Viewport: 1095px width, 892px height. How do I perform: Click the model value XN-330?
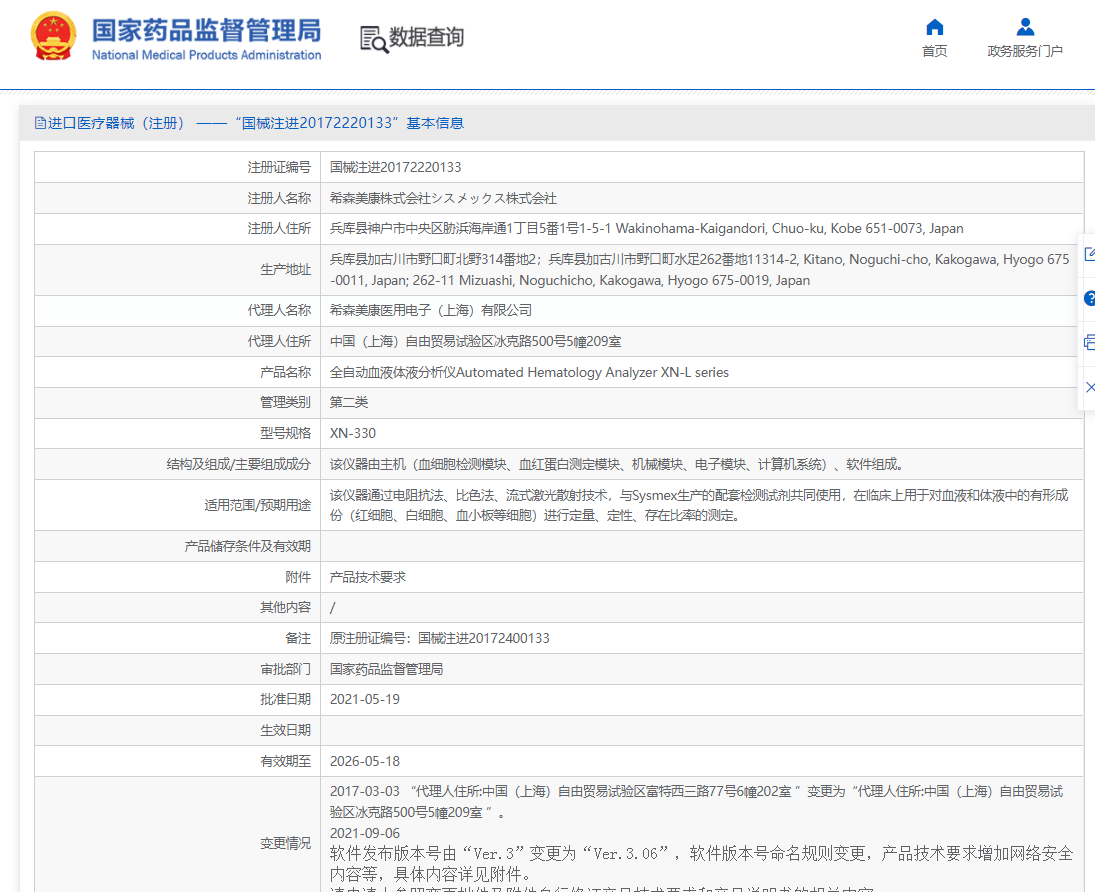tap(353, 433)
